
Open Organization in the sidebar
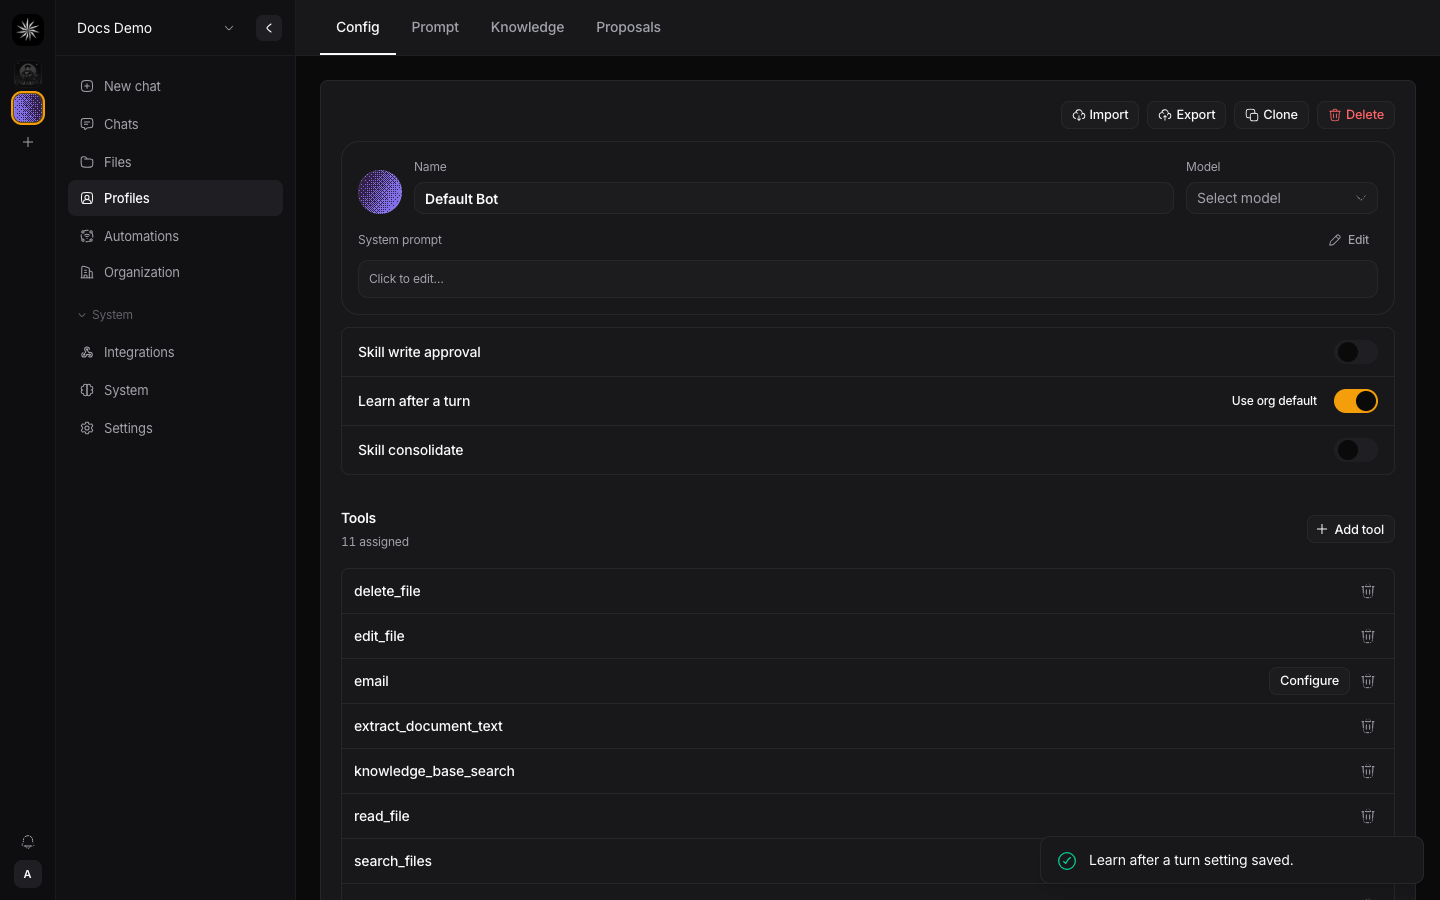click(176, 272)
